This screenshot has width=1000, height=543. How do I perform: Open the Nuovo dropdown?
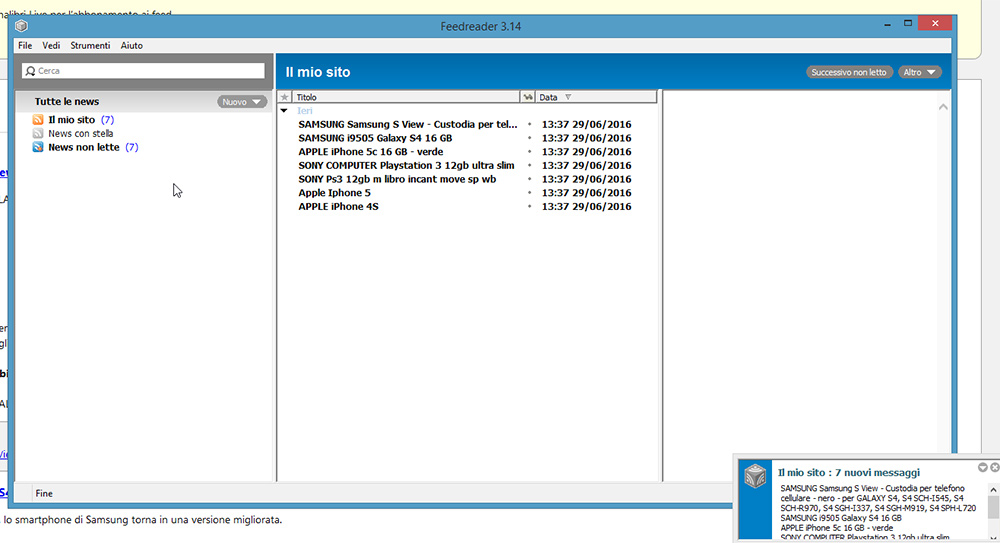(242, 101)
